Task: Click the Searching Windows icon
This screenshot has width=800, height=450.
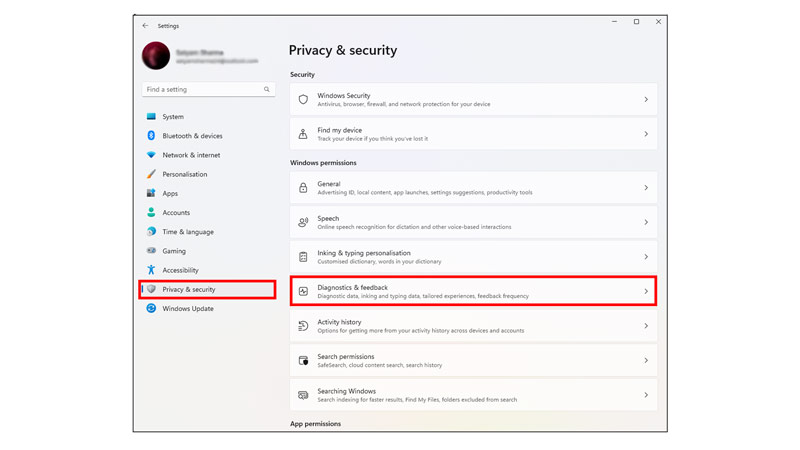Action: 303,395
